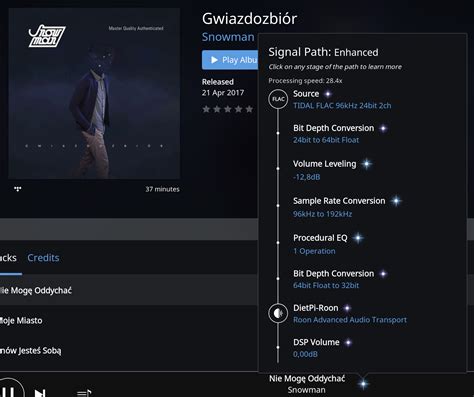Open the Snowman artist link
This screenshot has height=397, width=474.
[228, 37]
